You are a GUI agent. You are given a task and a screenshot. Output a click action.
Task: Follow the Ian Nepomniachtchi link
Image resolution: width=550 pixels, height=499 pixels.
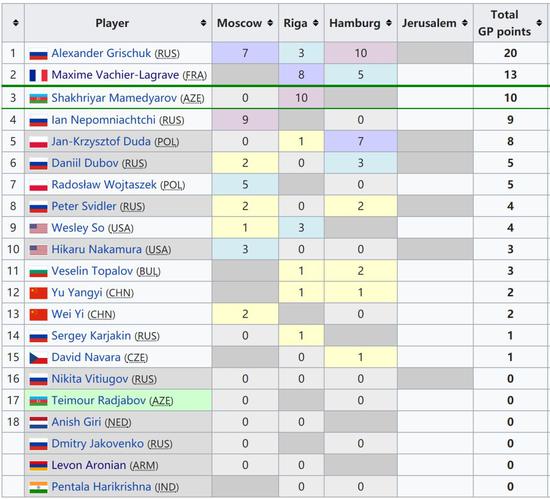[x=103, y=120]
